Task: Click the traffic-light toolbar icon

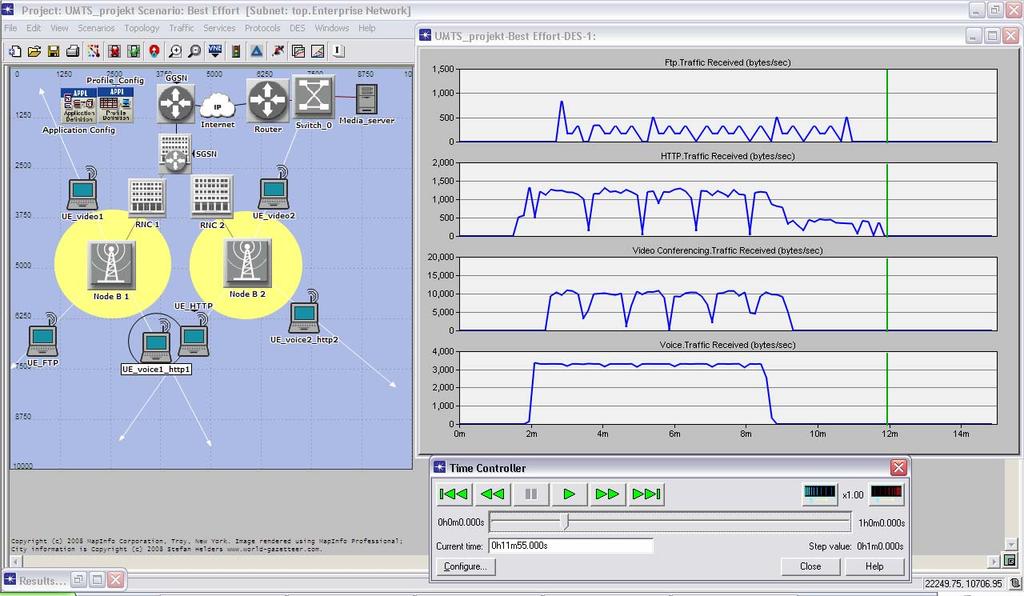Action: pos(236,51)
